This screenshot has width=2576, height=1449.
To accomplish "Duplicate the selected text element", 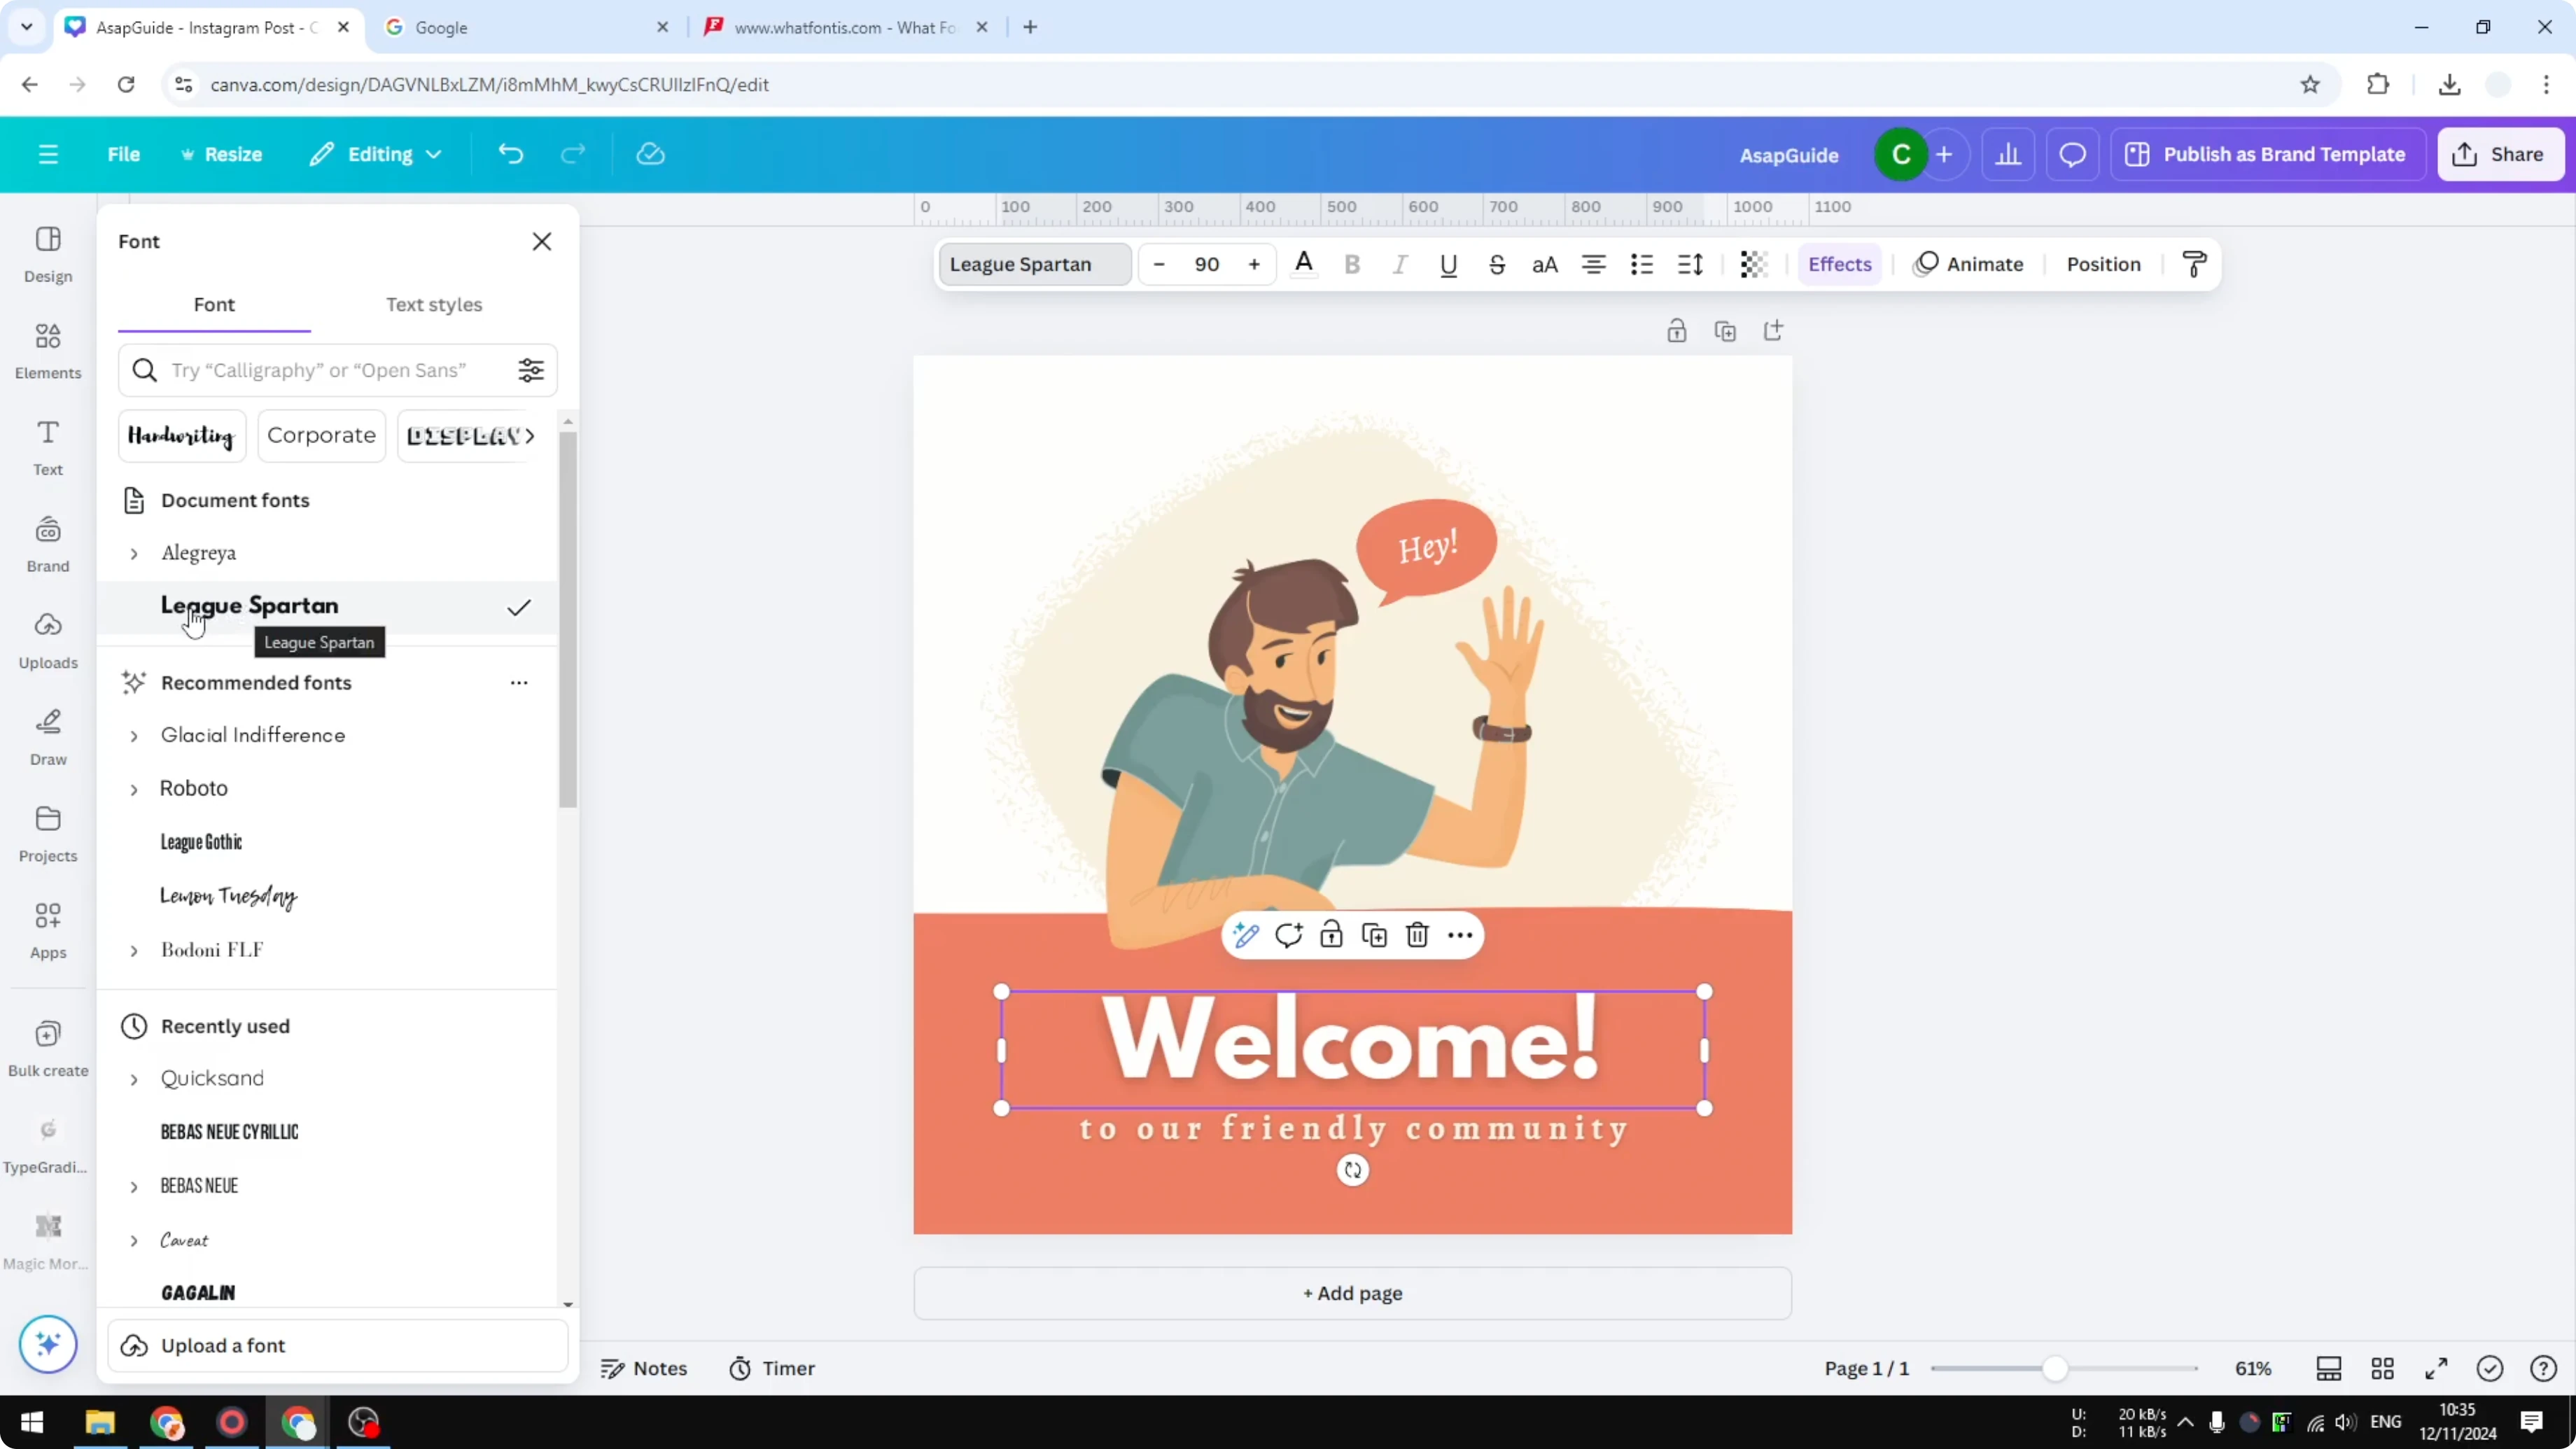I will tap(1374, 935).
